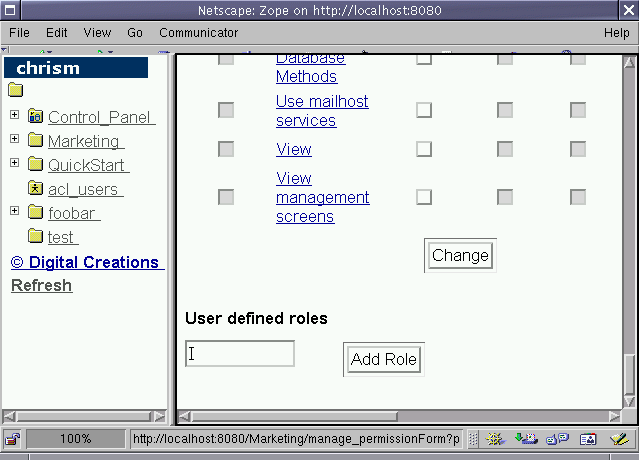The height and width of the screenshot is (460, 639).
Task: Click the test folder icon
Action: [35, 236]
